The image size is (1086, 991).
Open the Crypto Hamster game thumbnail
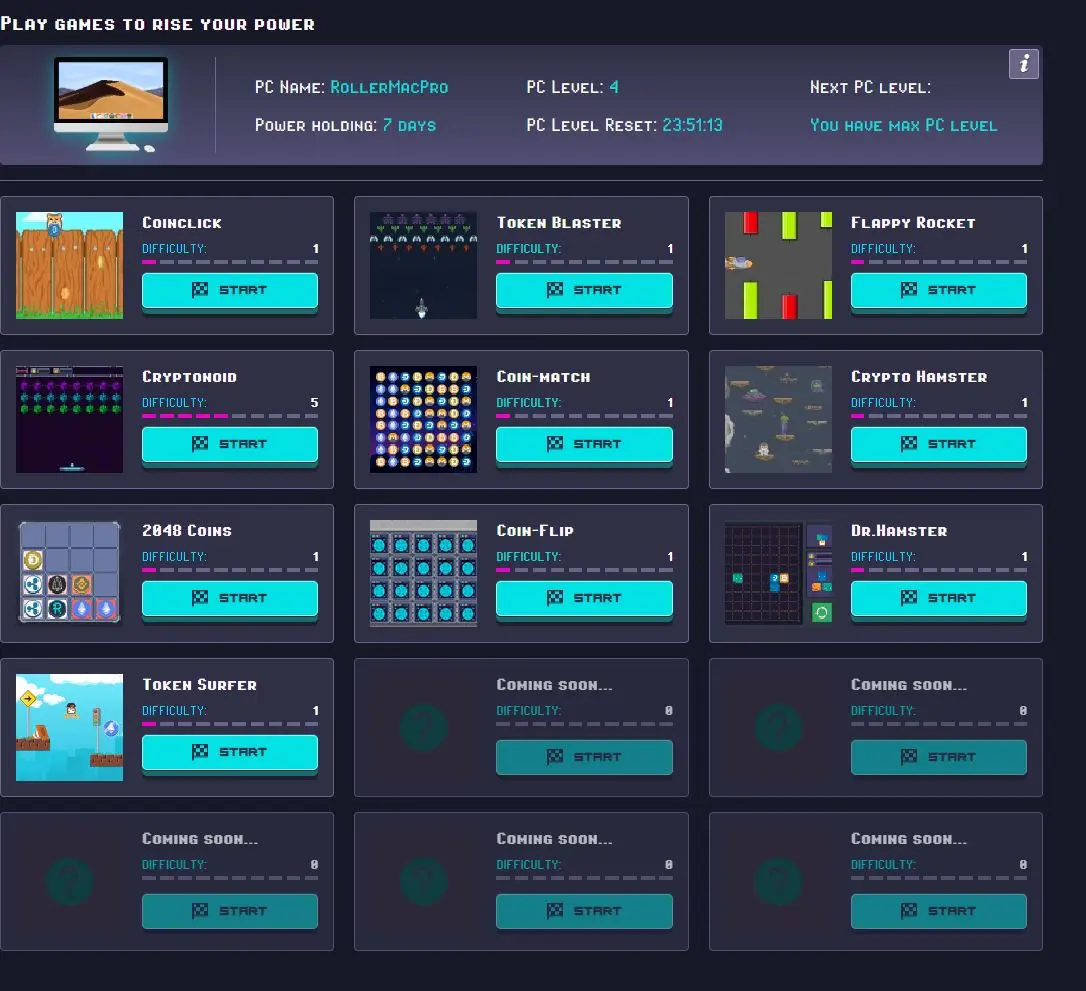778,419
